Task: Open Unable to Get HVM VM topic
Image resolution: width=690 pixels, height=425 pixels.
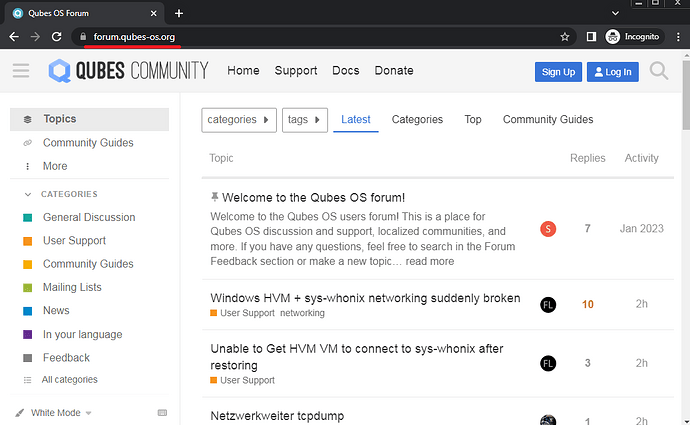Action: click(x=357, y=357)
